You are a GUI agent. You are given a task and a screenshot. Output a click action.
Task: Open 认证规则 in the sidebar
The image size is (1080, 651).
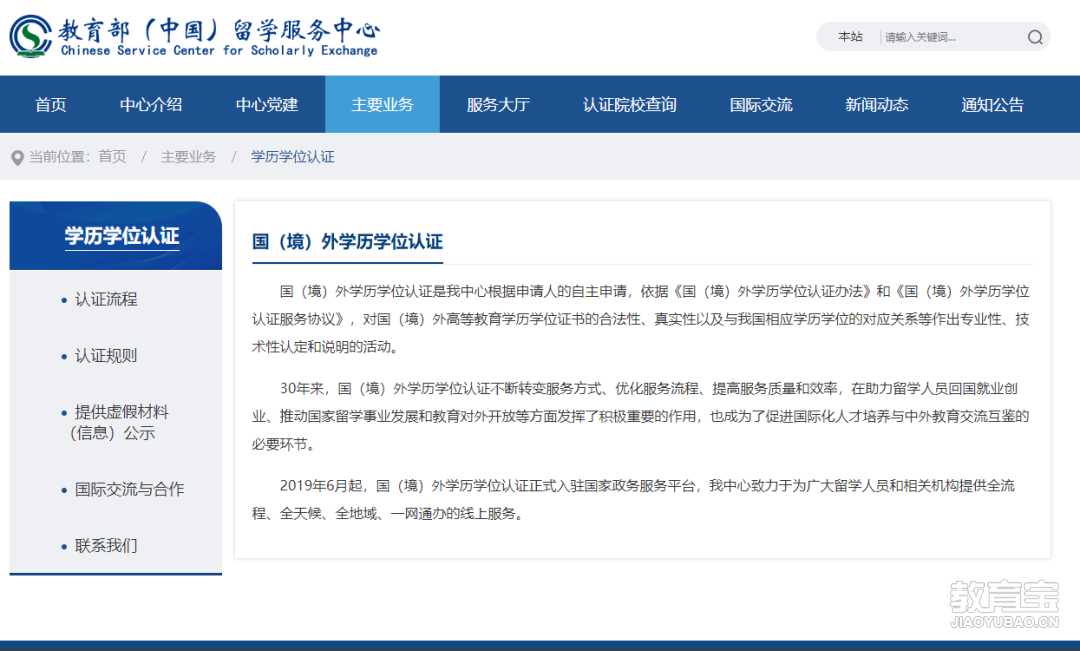point(106,355)
